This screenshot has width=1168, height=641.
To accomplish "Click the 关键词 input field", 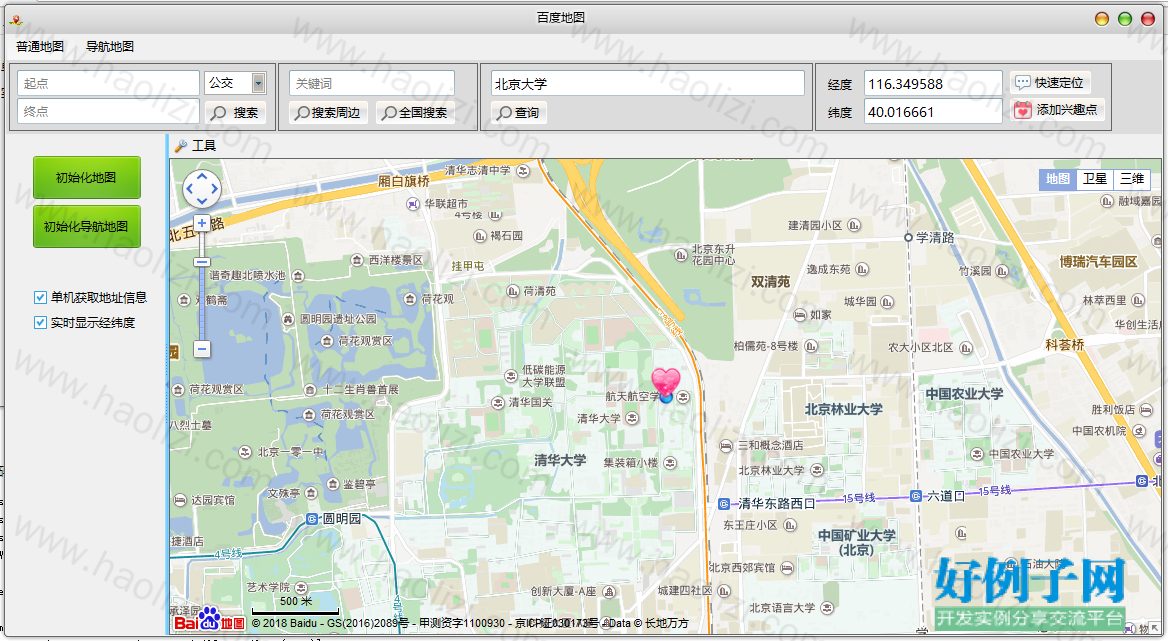I will [x=372, y=83].
